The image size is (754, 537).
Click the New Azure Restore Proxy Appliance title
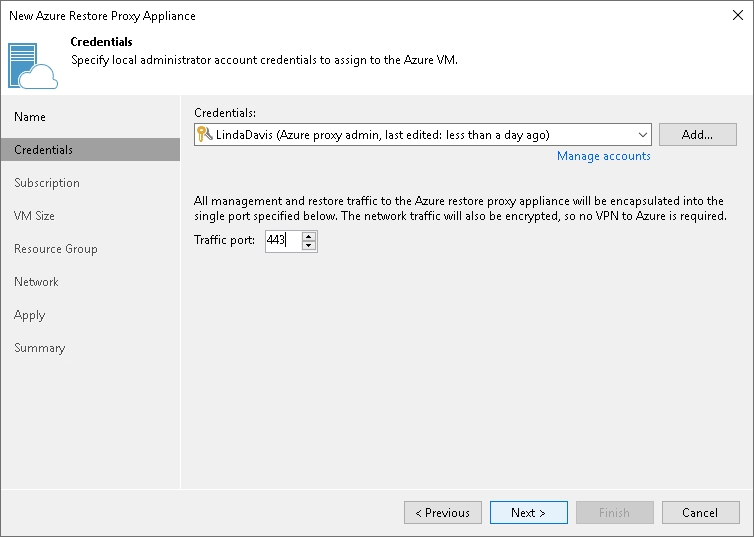click(102, 16)
